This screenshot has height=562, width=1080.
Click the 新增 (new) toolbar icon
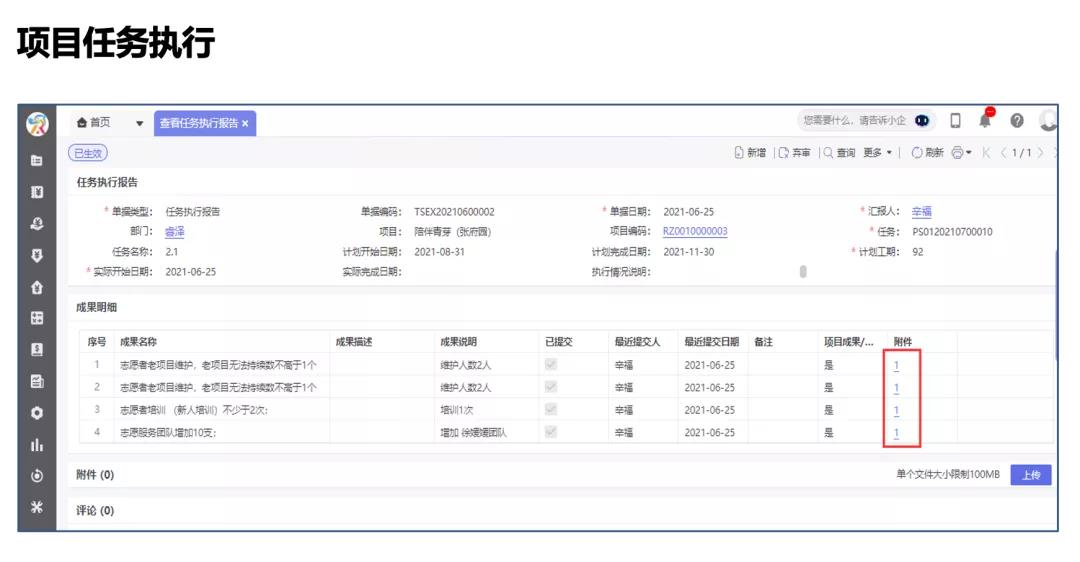740,153
